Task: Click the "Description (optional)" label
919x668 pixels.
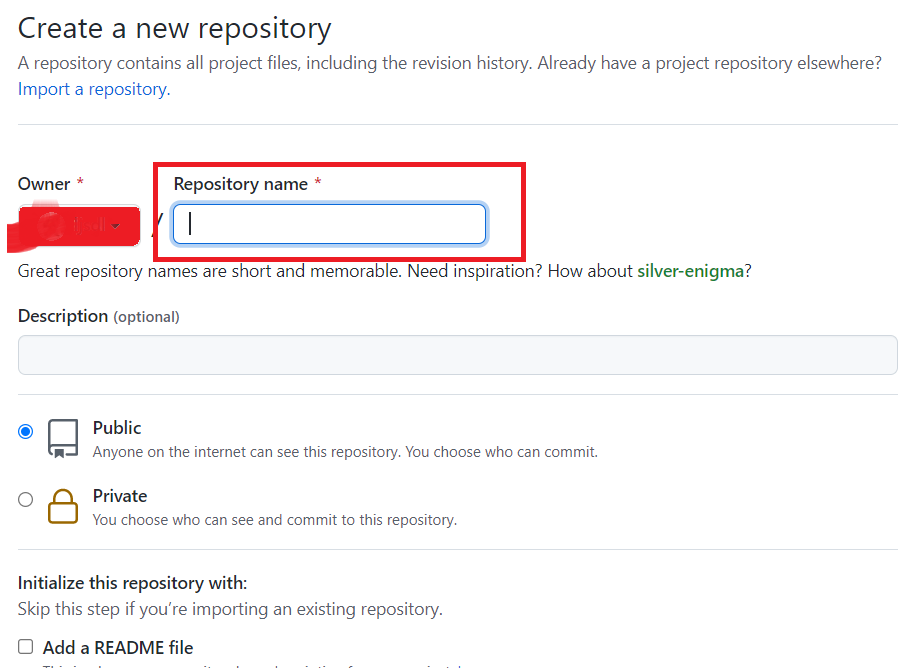Action: tap(98, 316)
